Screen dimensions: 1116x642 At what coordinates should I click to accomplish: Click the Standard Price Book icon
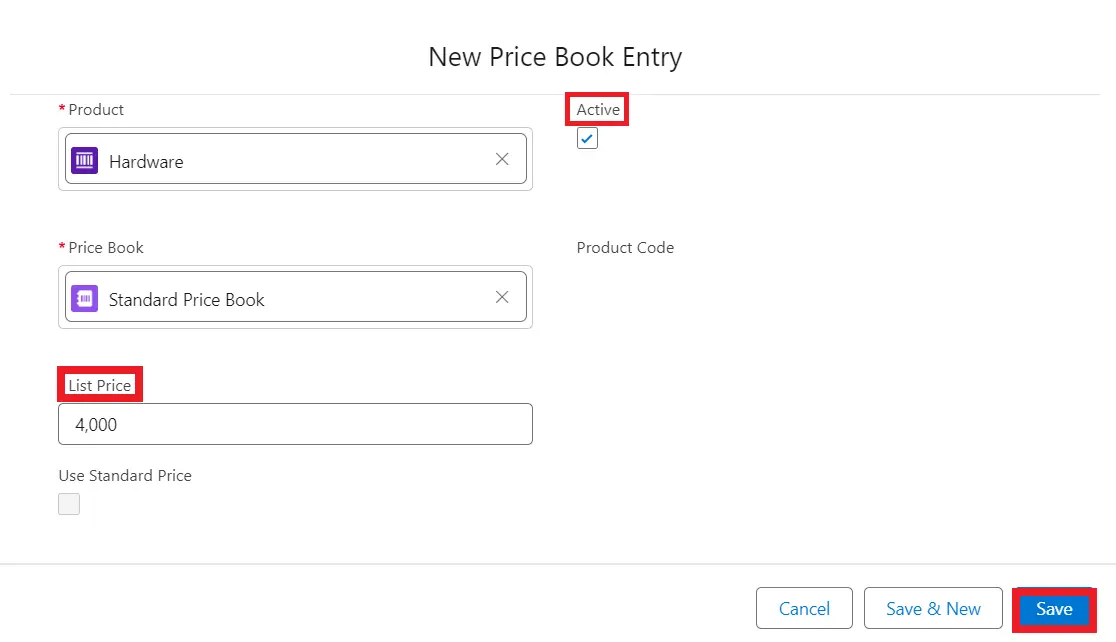pos(84,298)
